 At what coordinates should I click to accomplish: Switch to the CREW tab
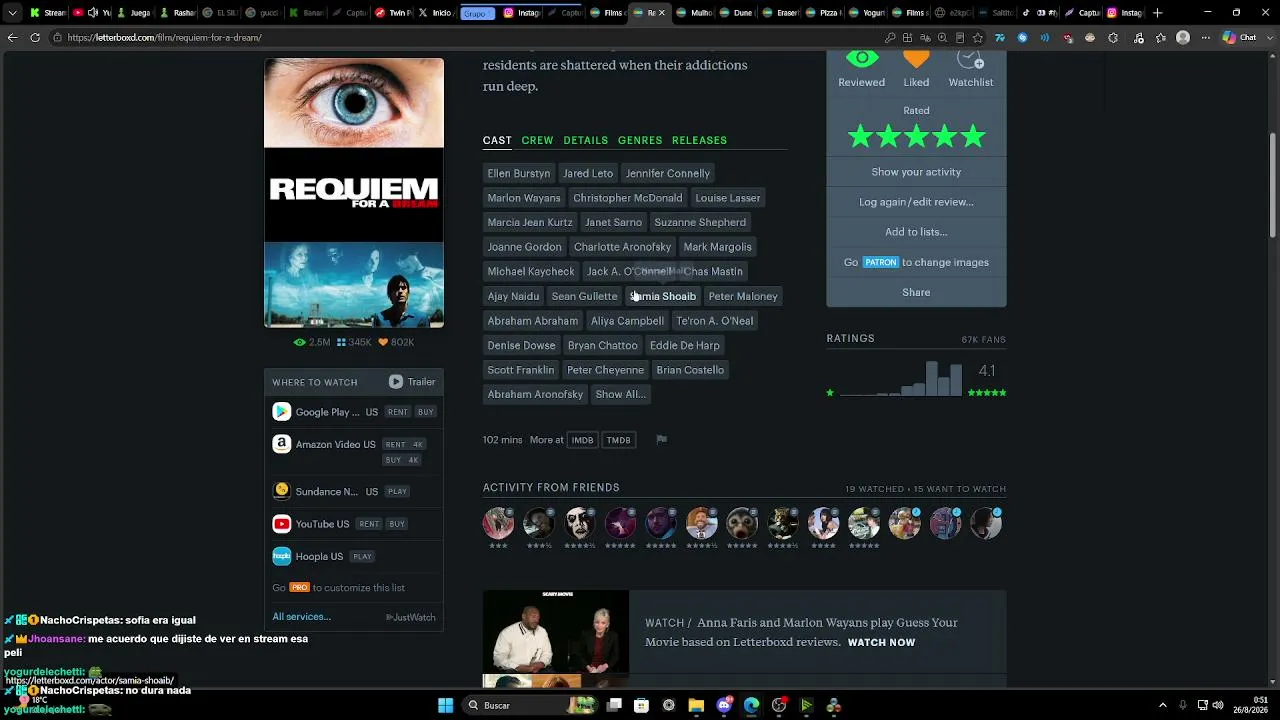pos(537,140)
